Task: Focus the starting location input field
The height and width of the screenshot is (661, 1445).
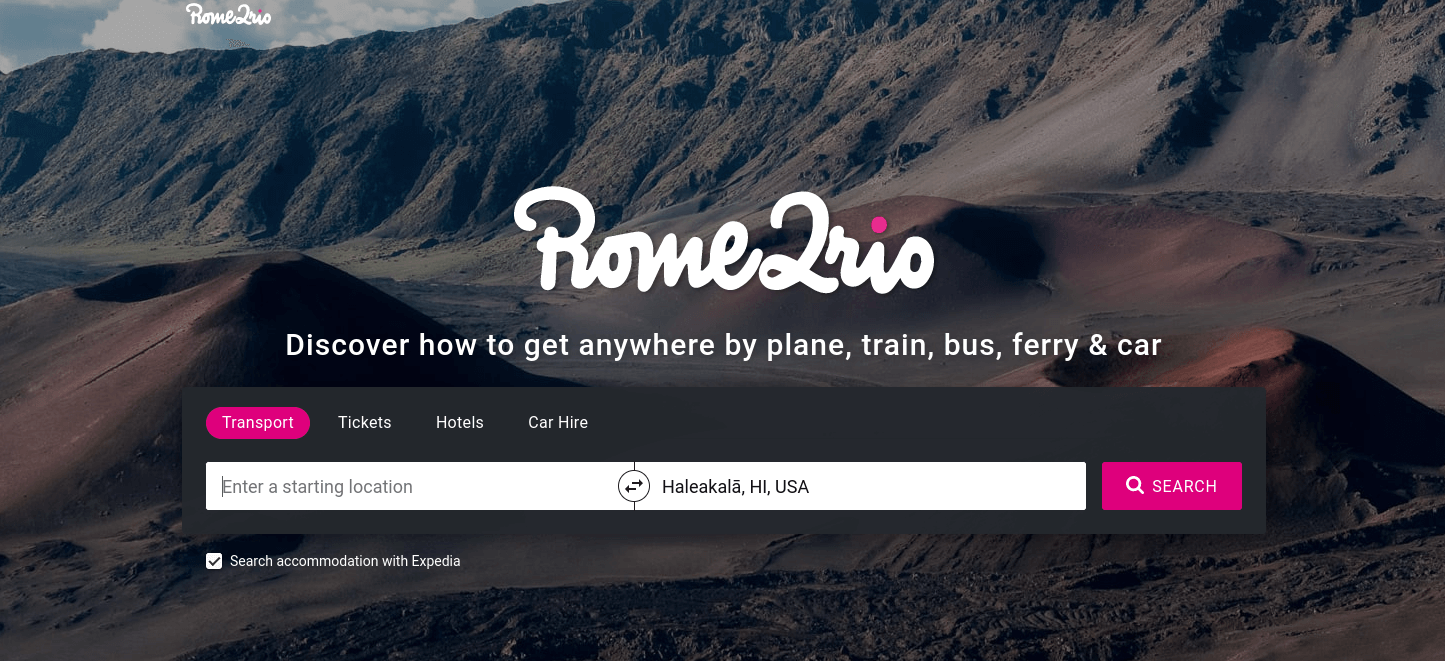Action: pyautogui.click(x=412, y=486)
